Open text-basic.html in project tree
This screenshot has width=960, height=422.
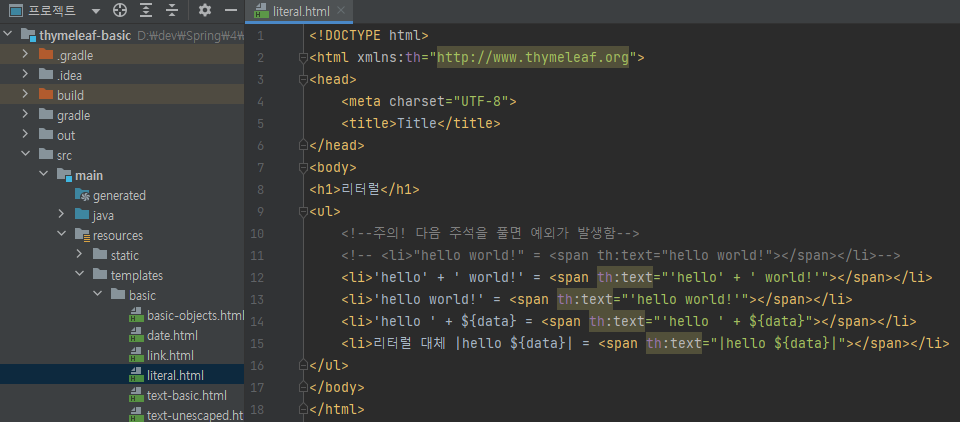click(187, 395)
